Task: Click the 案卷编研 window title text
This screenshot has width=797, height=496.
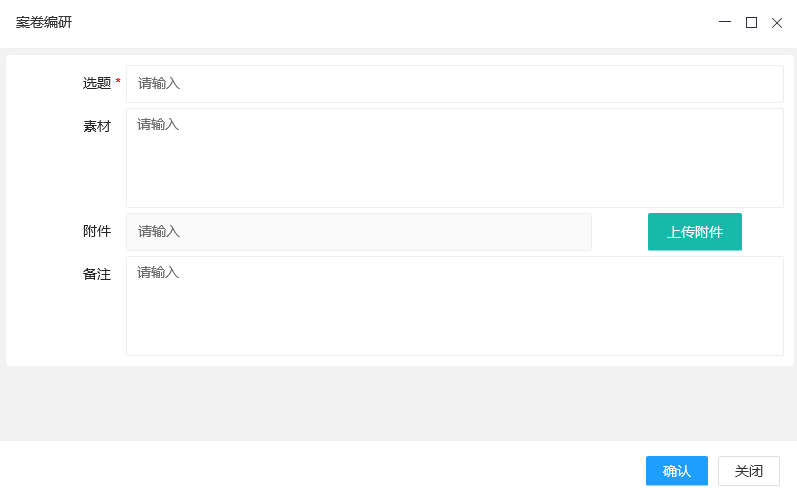Action: [x=44, y=22]
